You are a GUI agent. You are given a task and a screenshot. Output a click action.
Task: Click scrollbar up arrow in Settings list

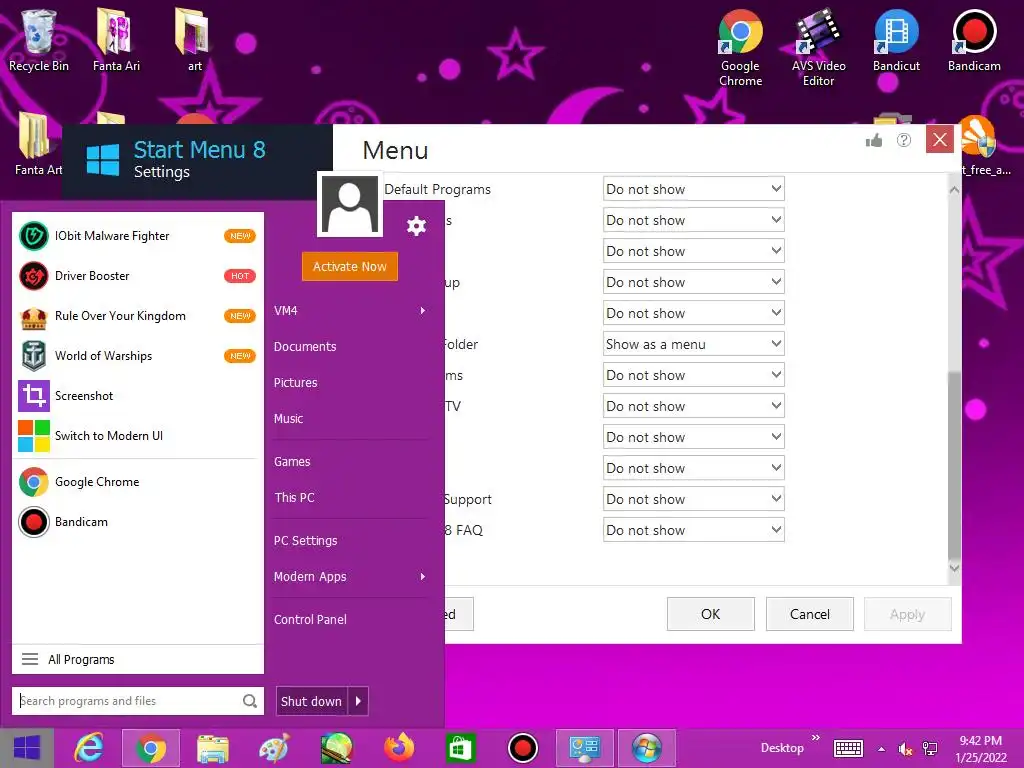(954, 189)
